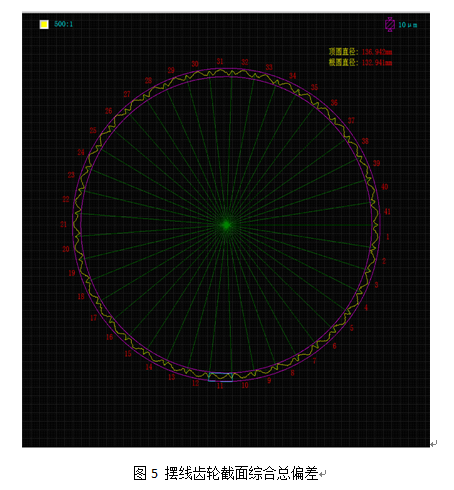Click tooth number 23 label

[x=71, y=175]
